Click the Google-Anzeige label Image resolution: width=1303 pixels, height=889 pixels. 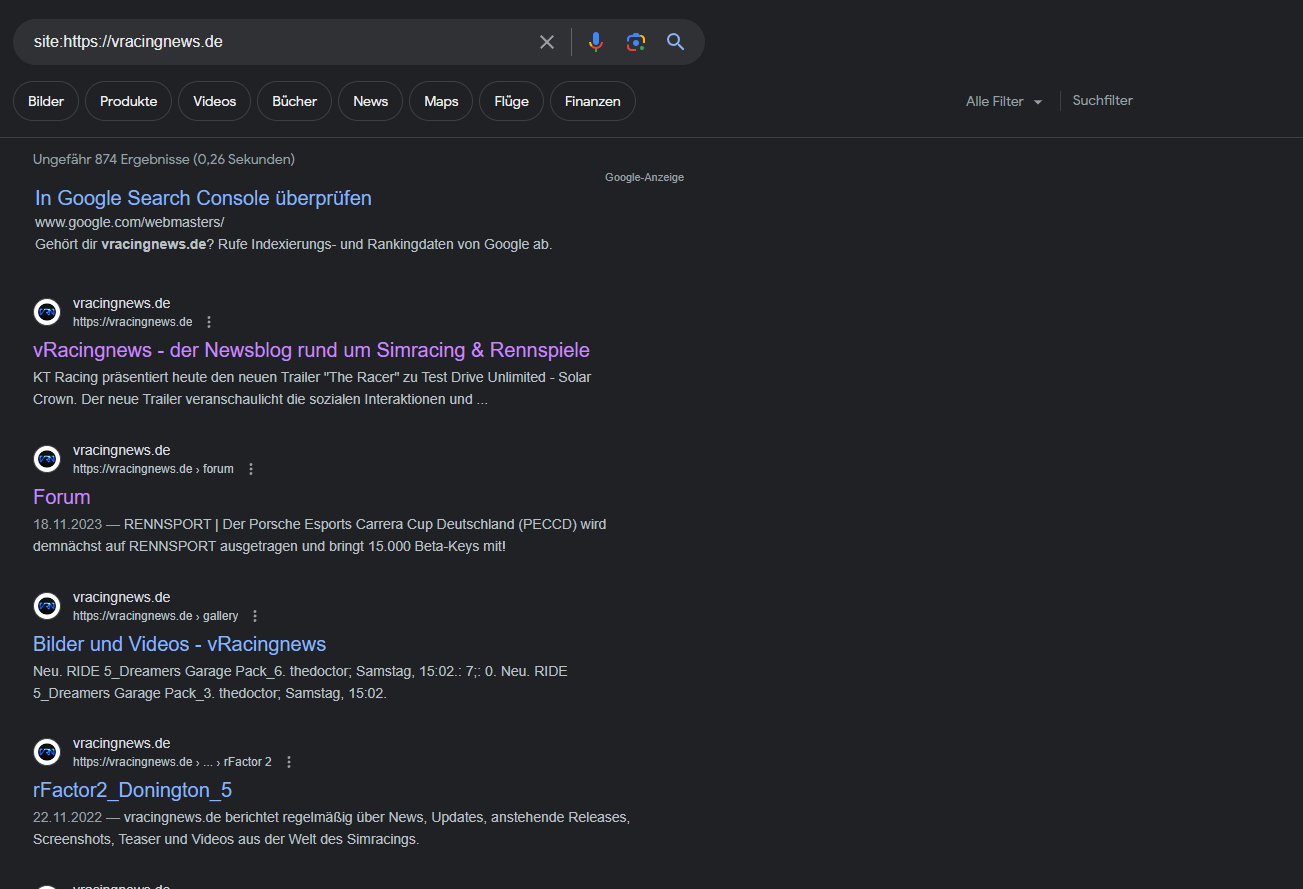click(x=644, y=177)
